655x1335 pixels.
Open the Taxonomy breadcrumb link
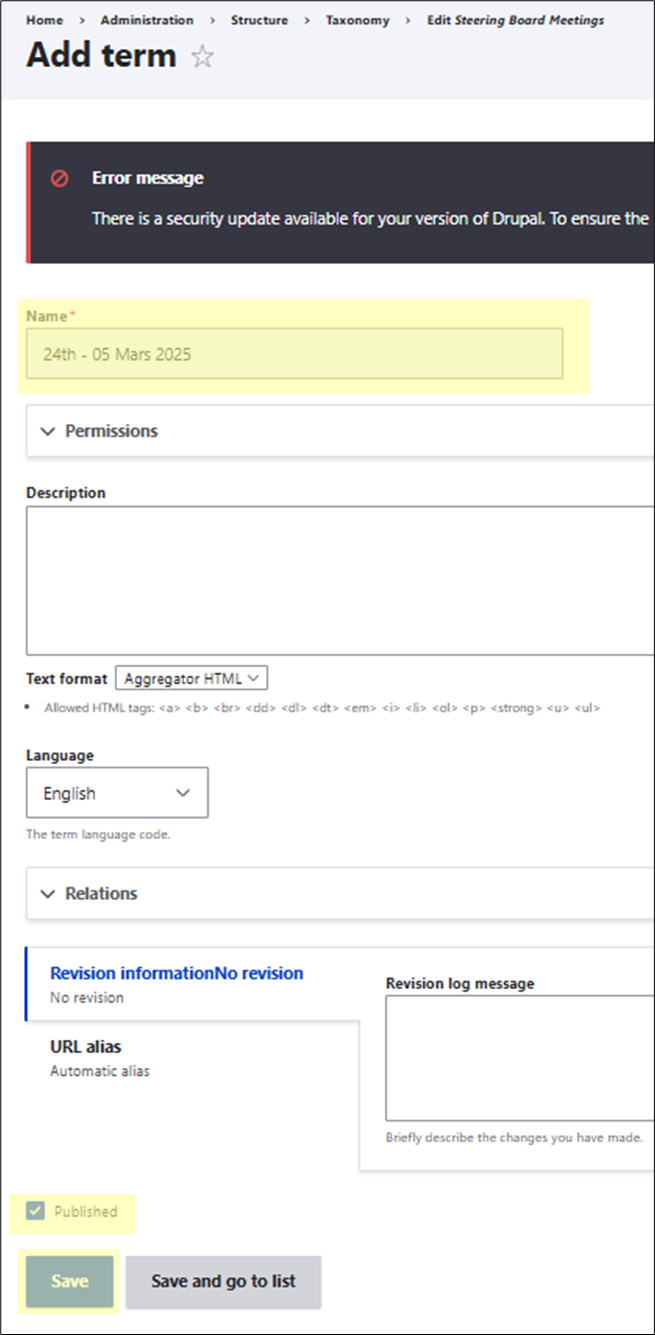click(x=357, y=20)
